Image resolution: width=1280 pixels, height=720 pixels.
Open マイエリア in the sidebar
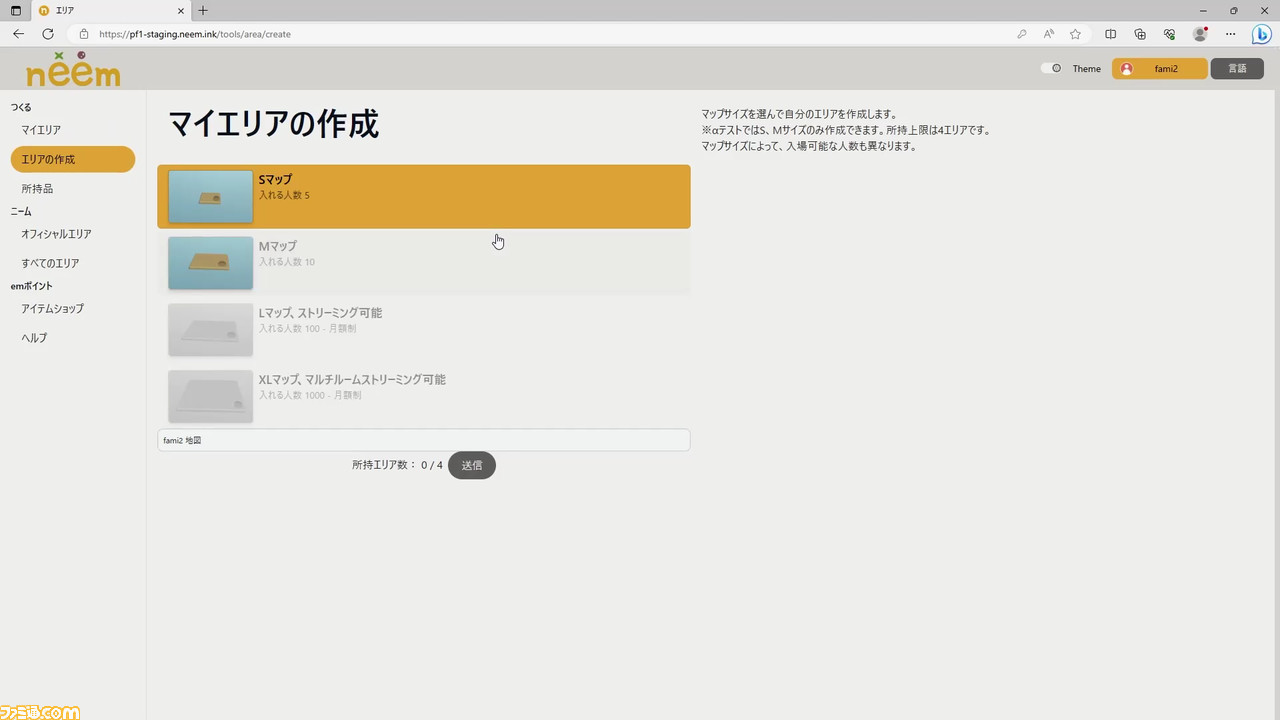(41, 130)
